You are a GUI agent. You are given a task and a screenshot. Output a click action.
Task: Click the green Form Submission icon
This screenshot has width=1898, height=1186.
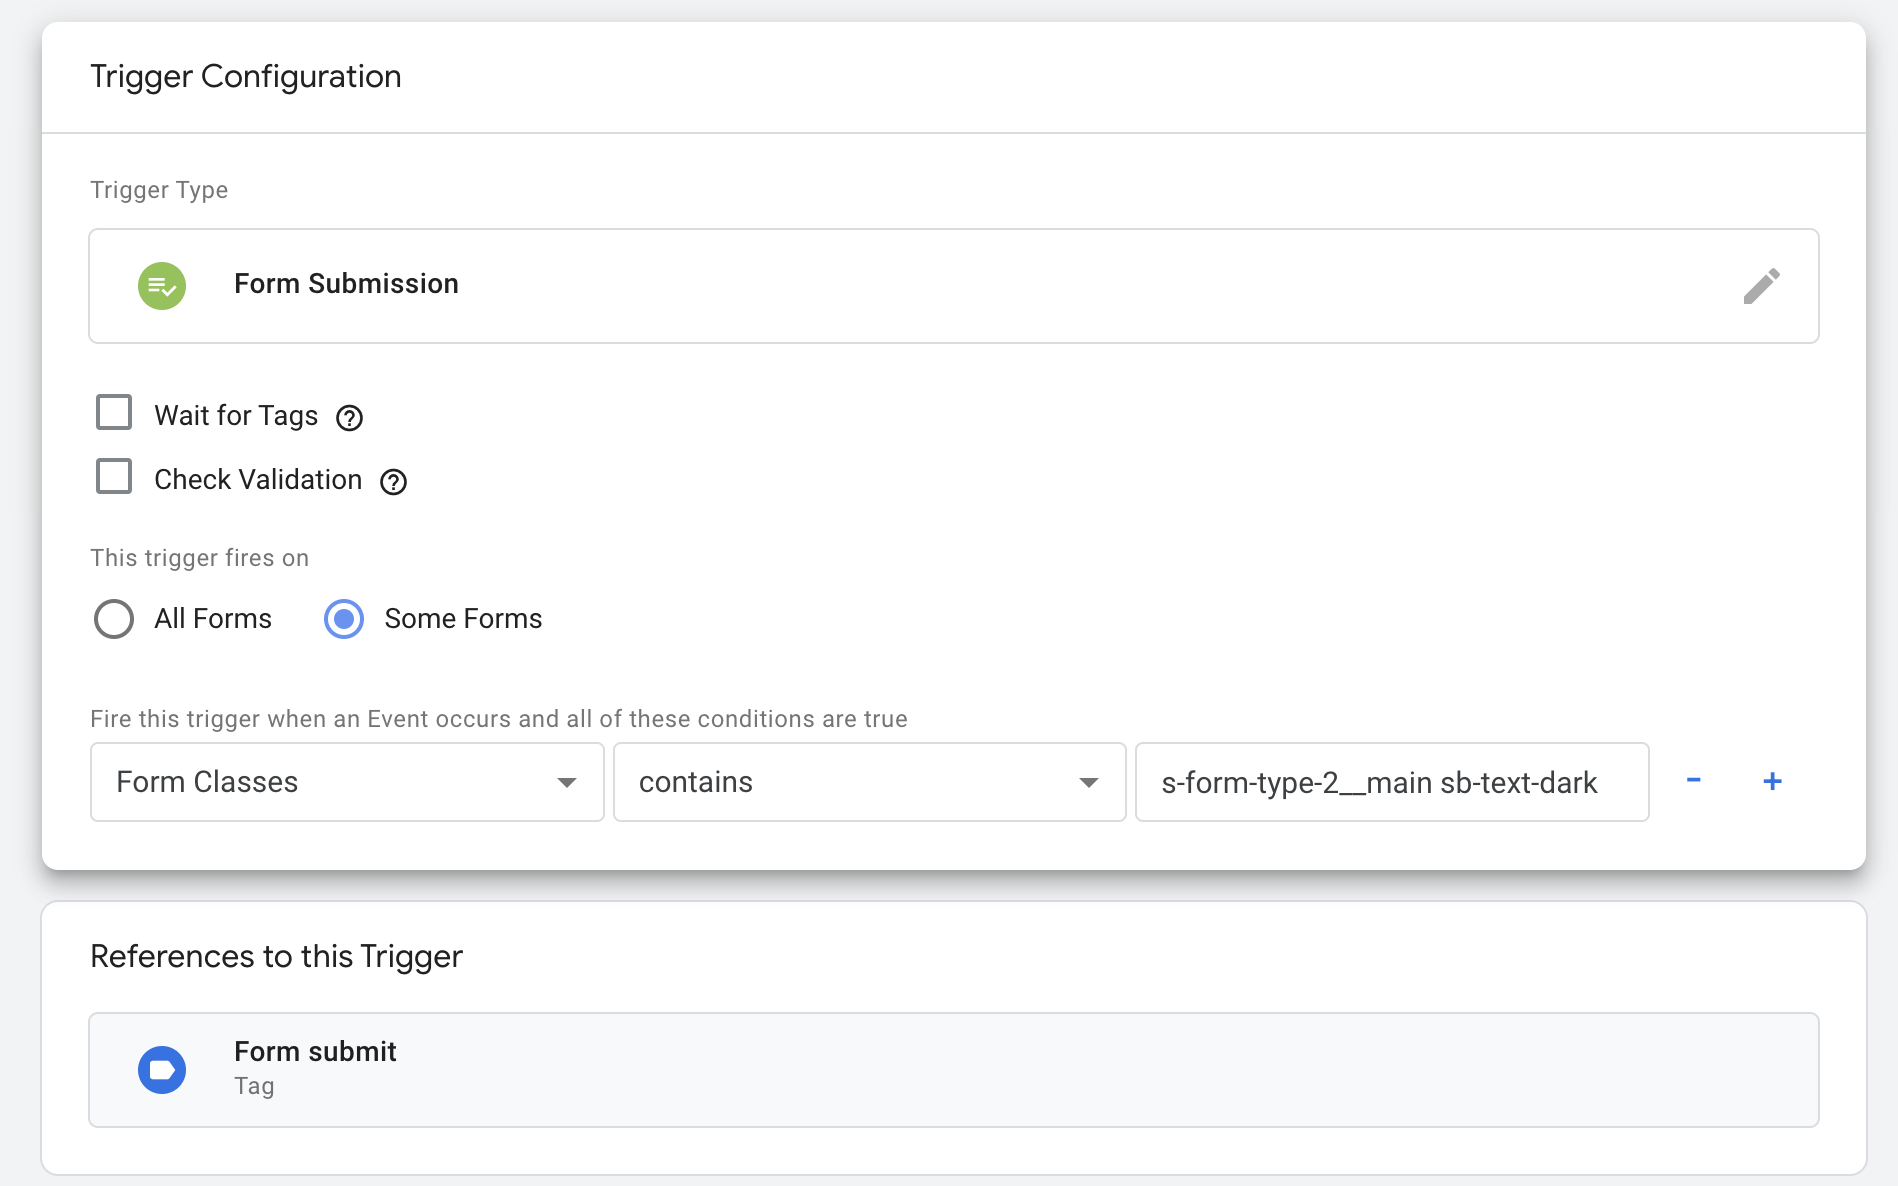[162, 286]
